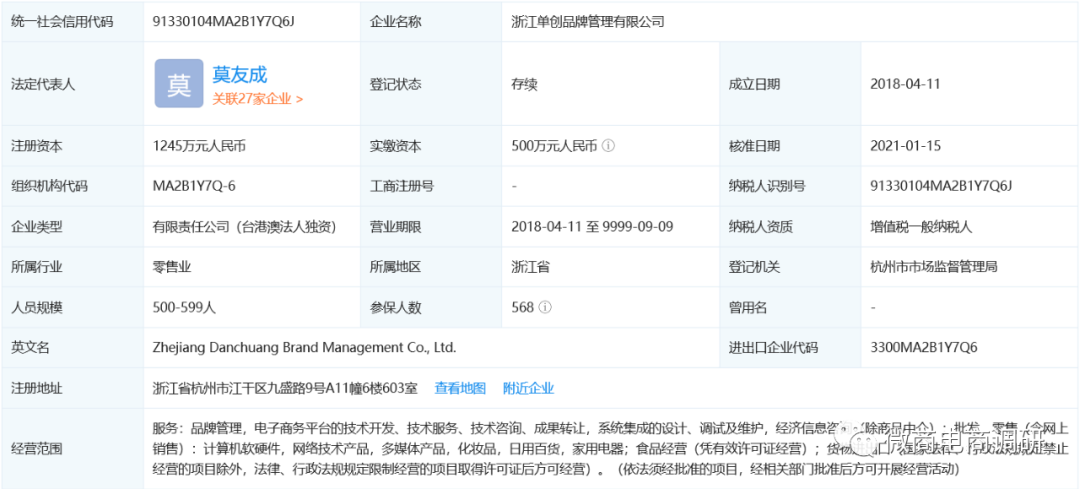The height and width of the screenshot is (489, 1080).
Task: Click the 附近企业 nearby companies link
Action: [528, 388]
